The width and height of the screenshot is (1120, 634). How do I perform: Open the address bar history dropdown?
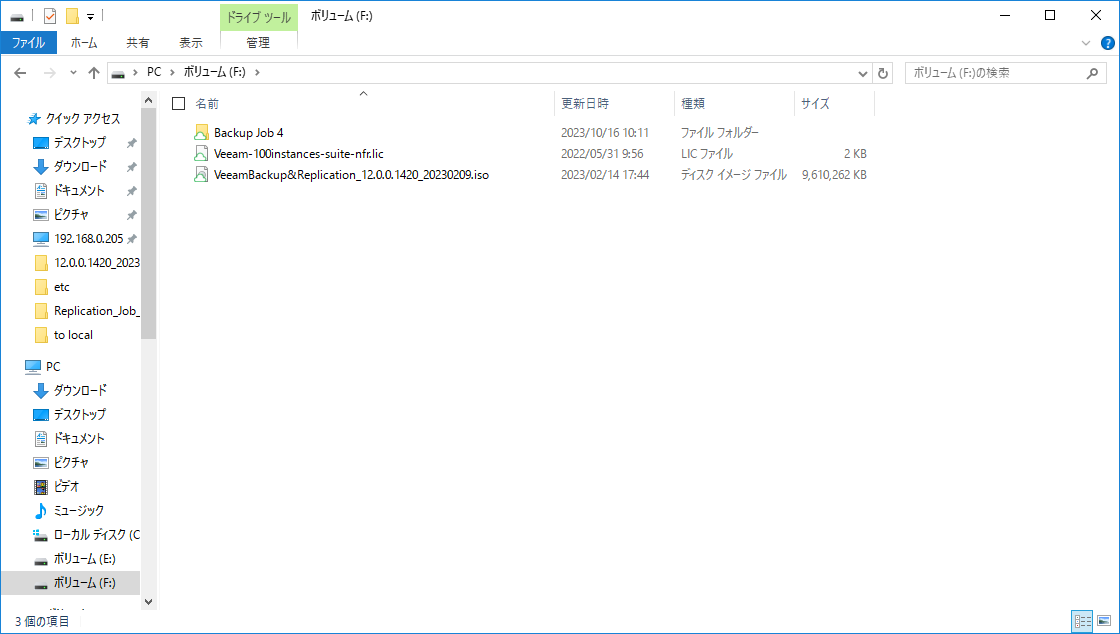pos(863,73)
